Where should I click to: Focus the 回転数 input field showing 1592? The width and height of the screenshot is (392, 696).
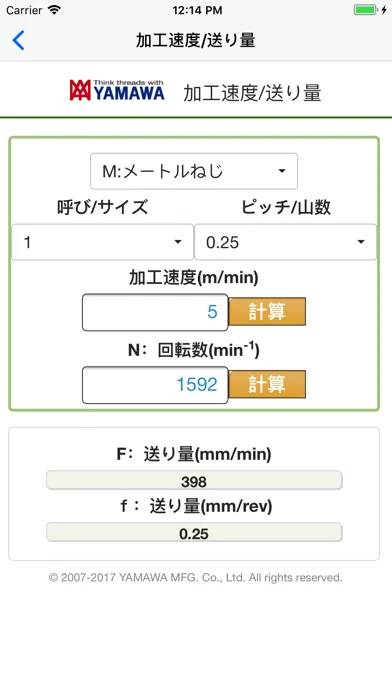155,385
